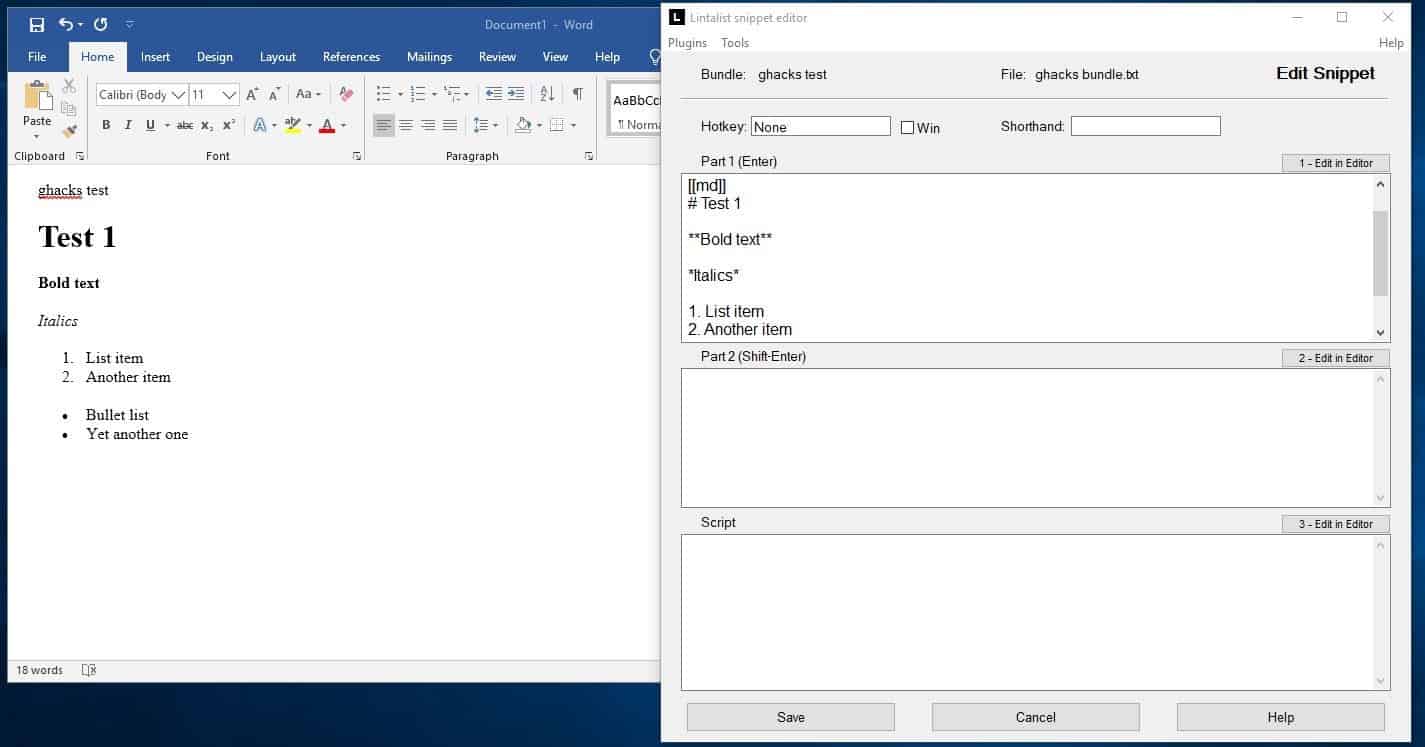Viewport: 1425px width, 747px height.
Task: Expand the borders dropdown arrow
Action: pos(573,125)
